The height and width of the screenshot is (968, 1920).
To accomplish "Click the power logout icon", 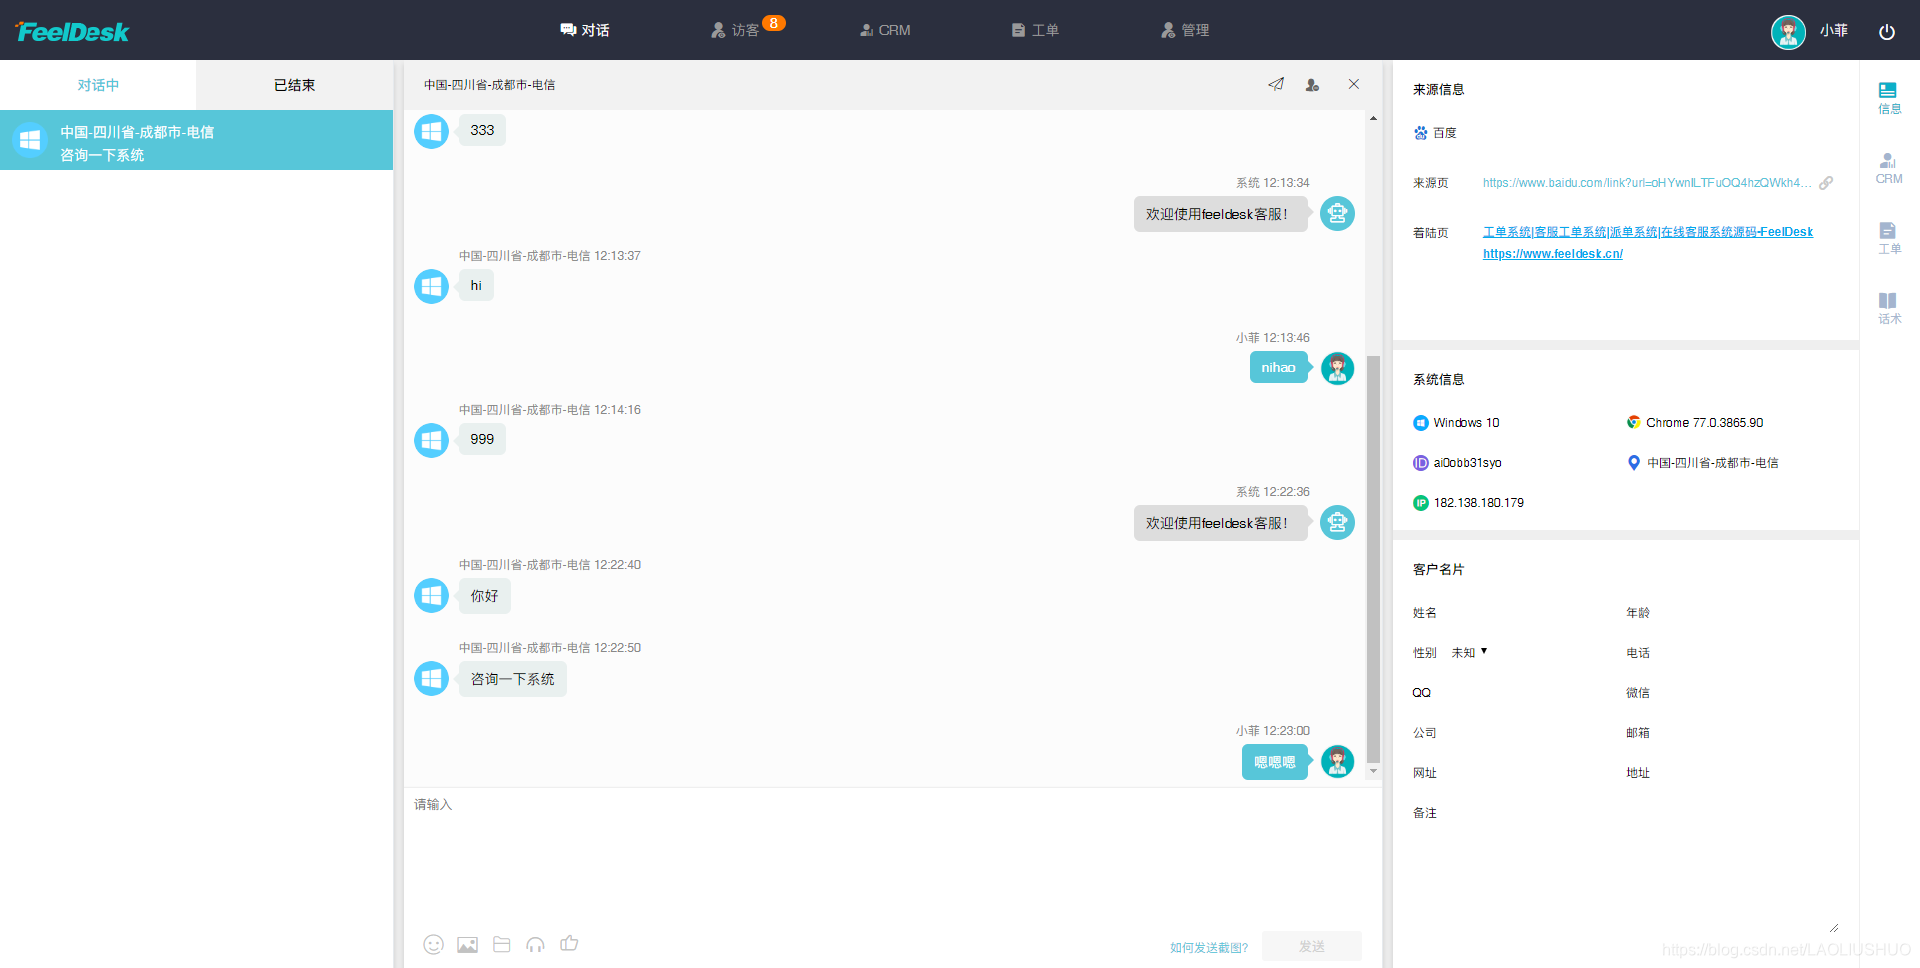I will coord(1887,32).
